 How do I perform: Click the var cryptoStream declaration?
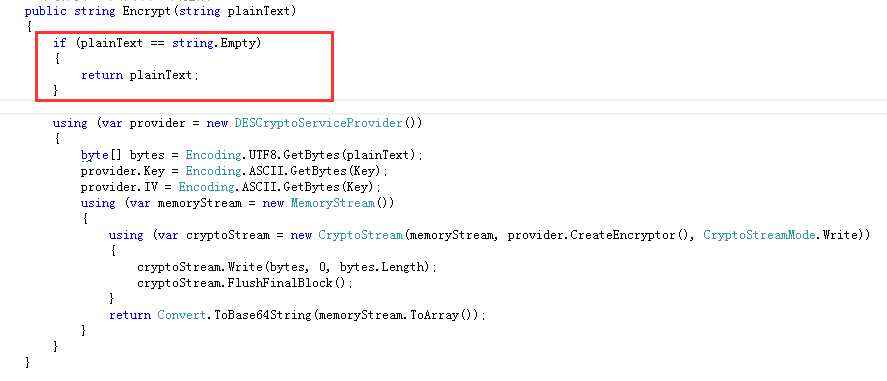point(213,235)
